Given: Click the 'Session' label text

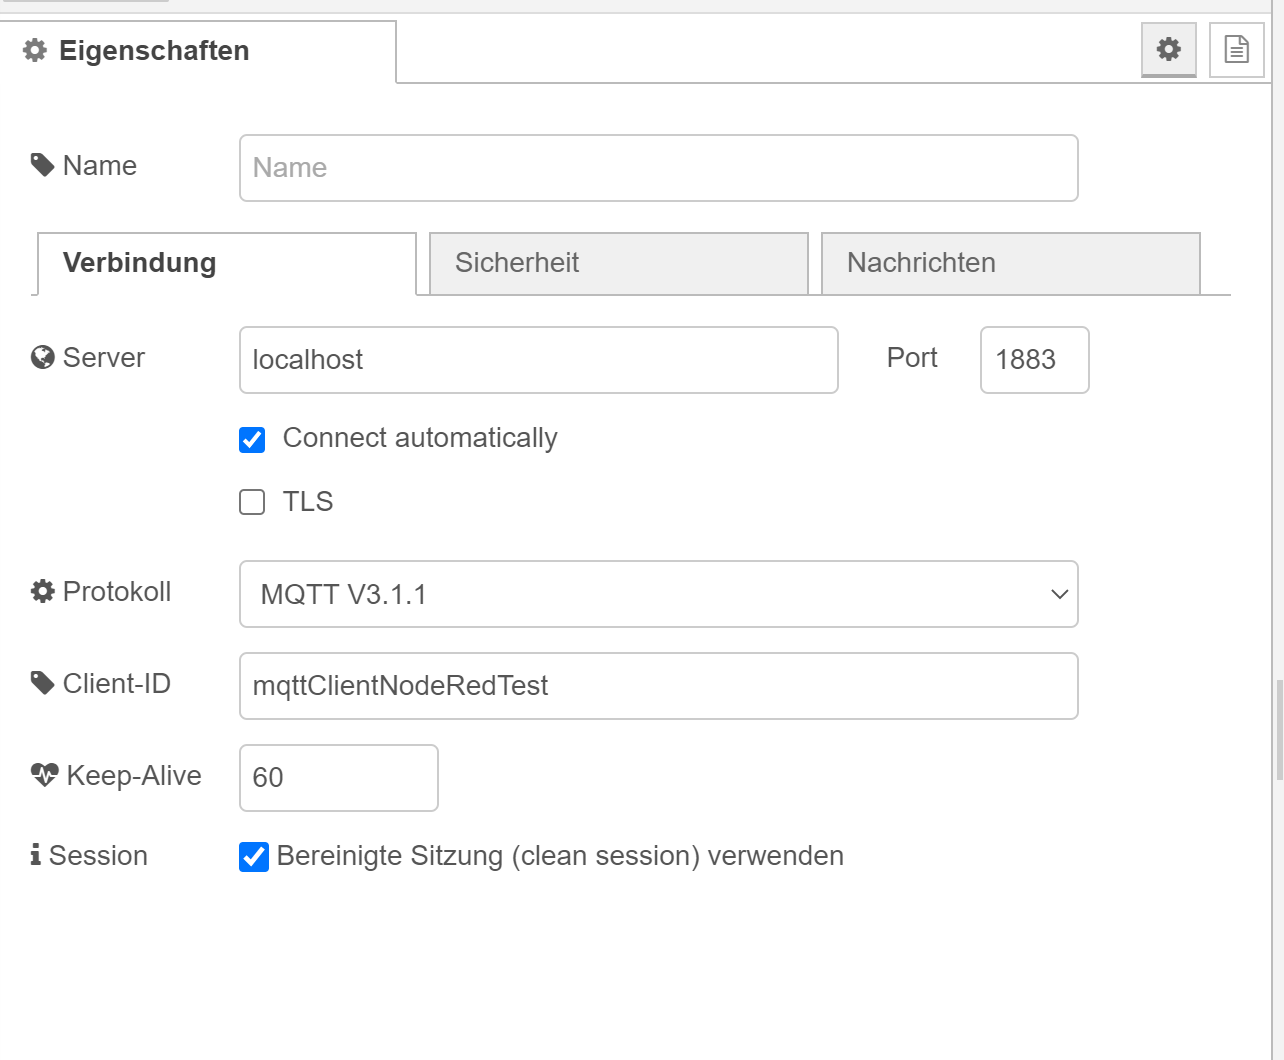Looking at the screenshot, I should coord(98,855).
